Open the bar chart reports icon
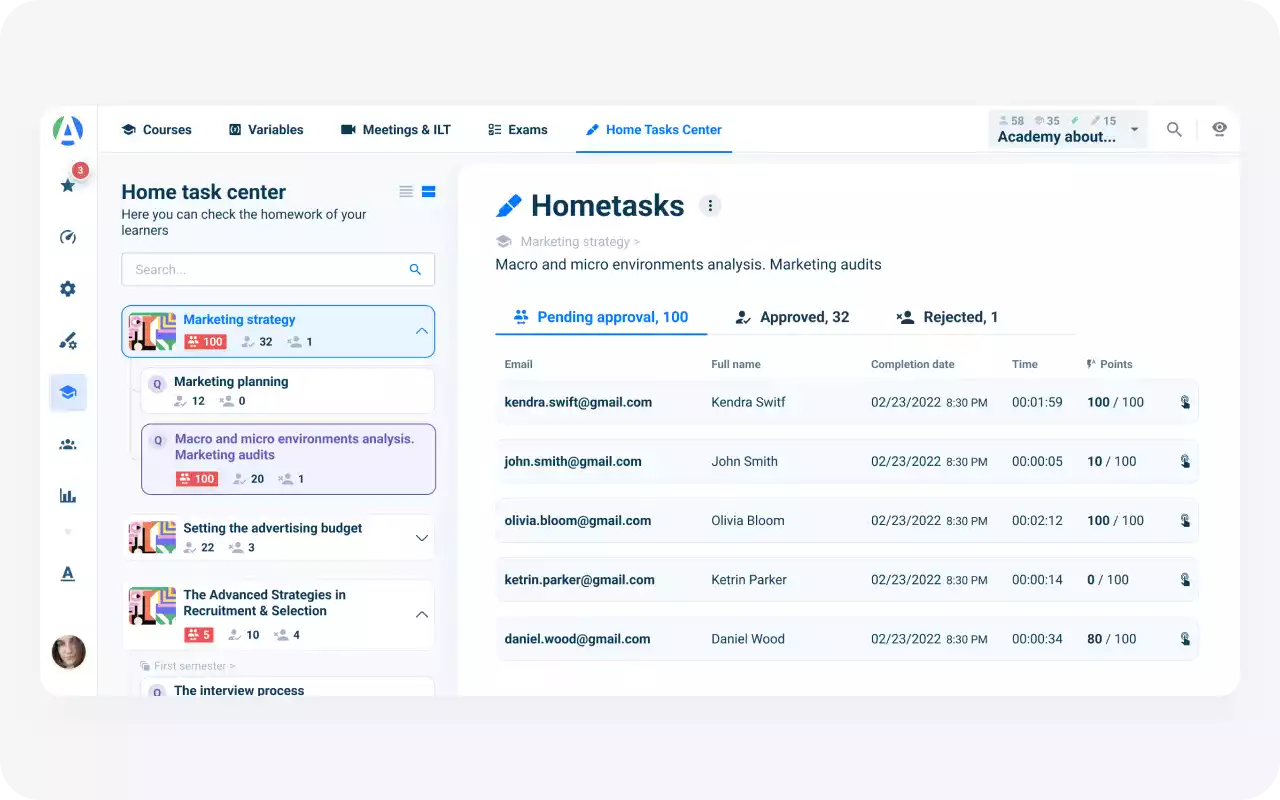 click(x=68, y=495)
